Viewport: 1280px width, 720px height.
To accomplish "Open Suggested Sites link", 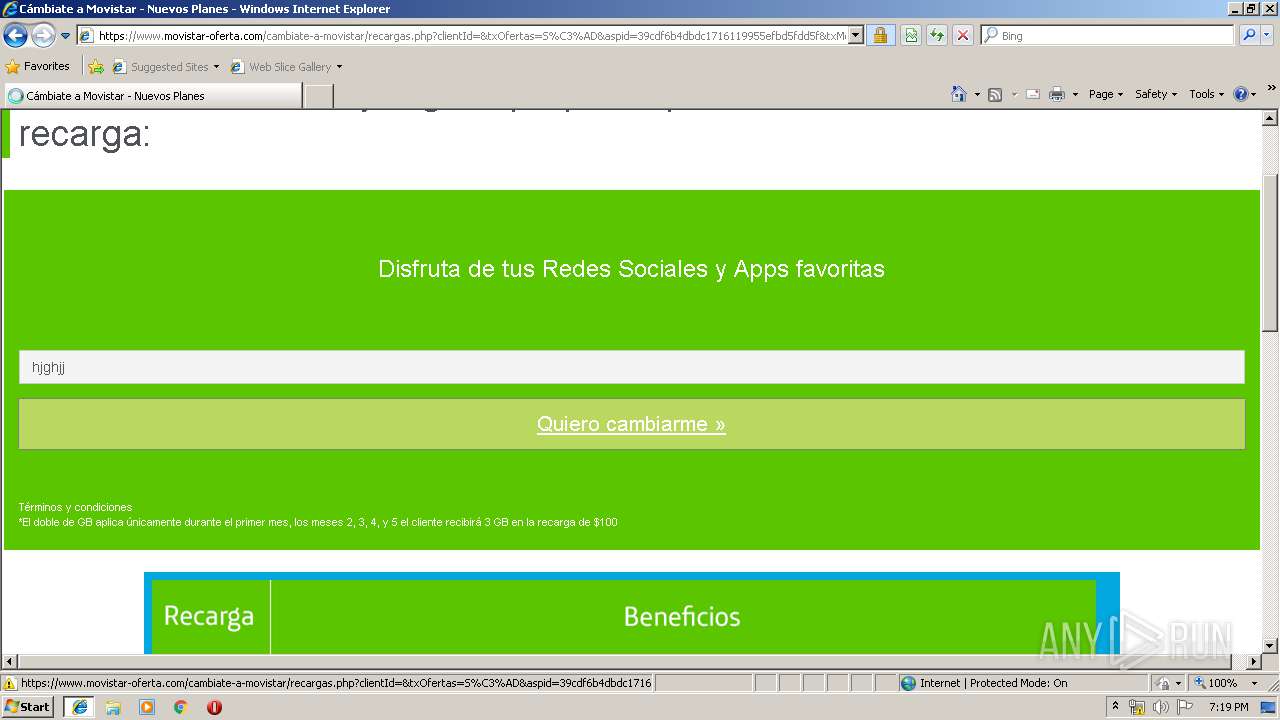I will 169,67.
